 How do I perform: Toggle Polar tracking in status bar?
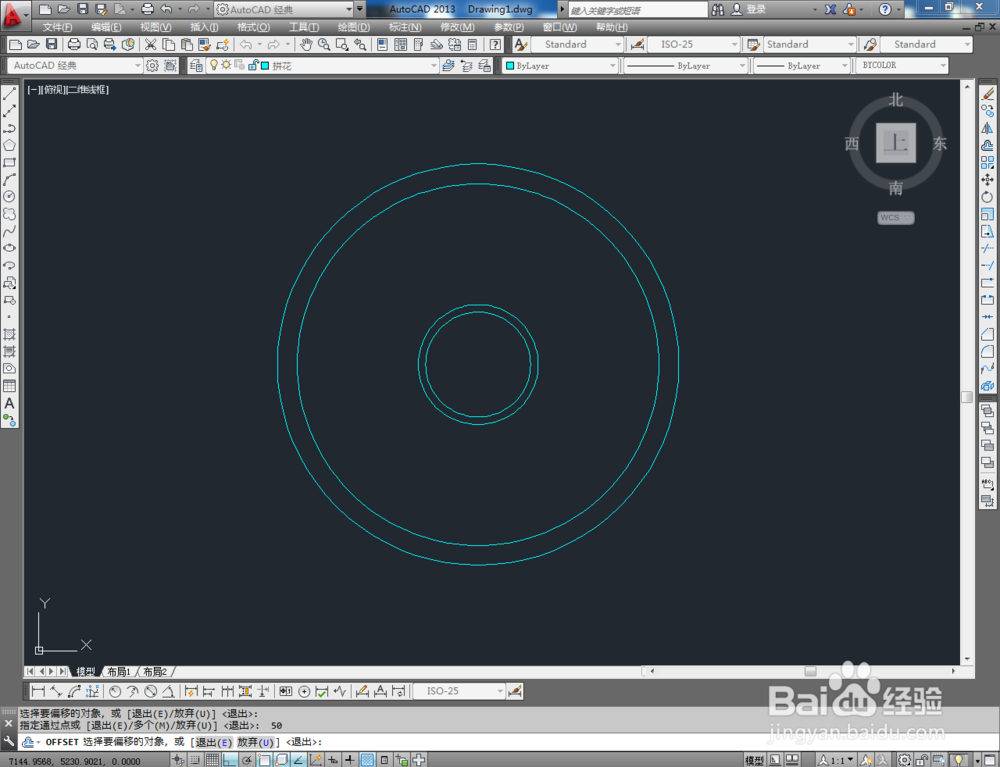[247, 760]
